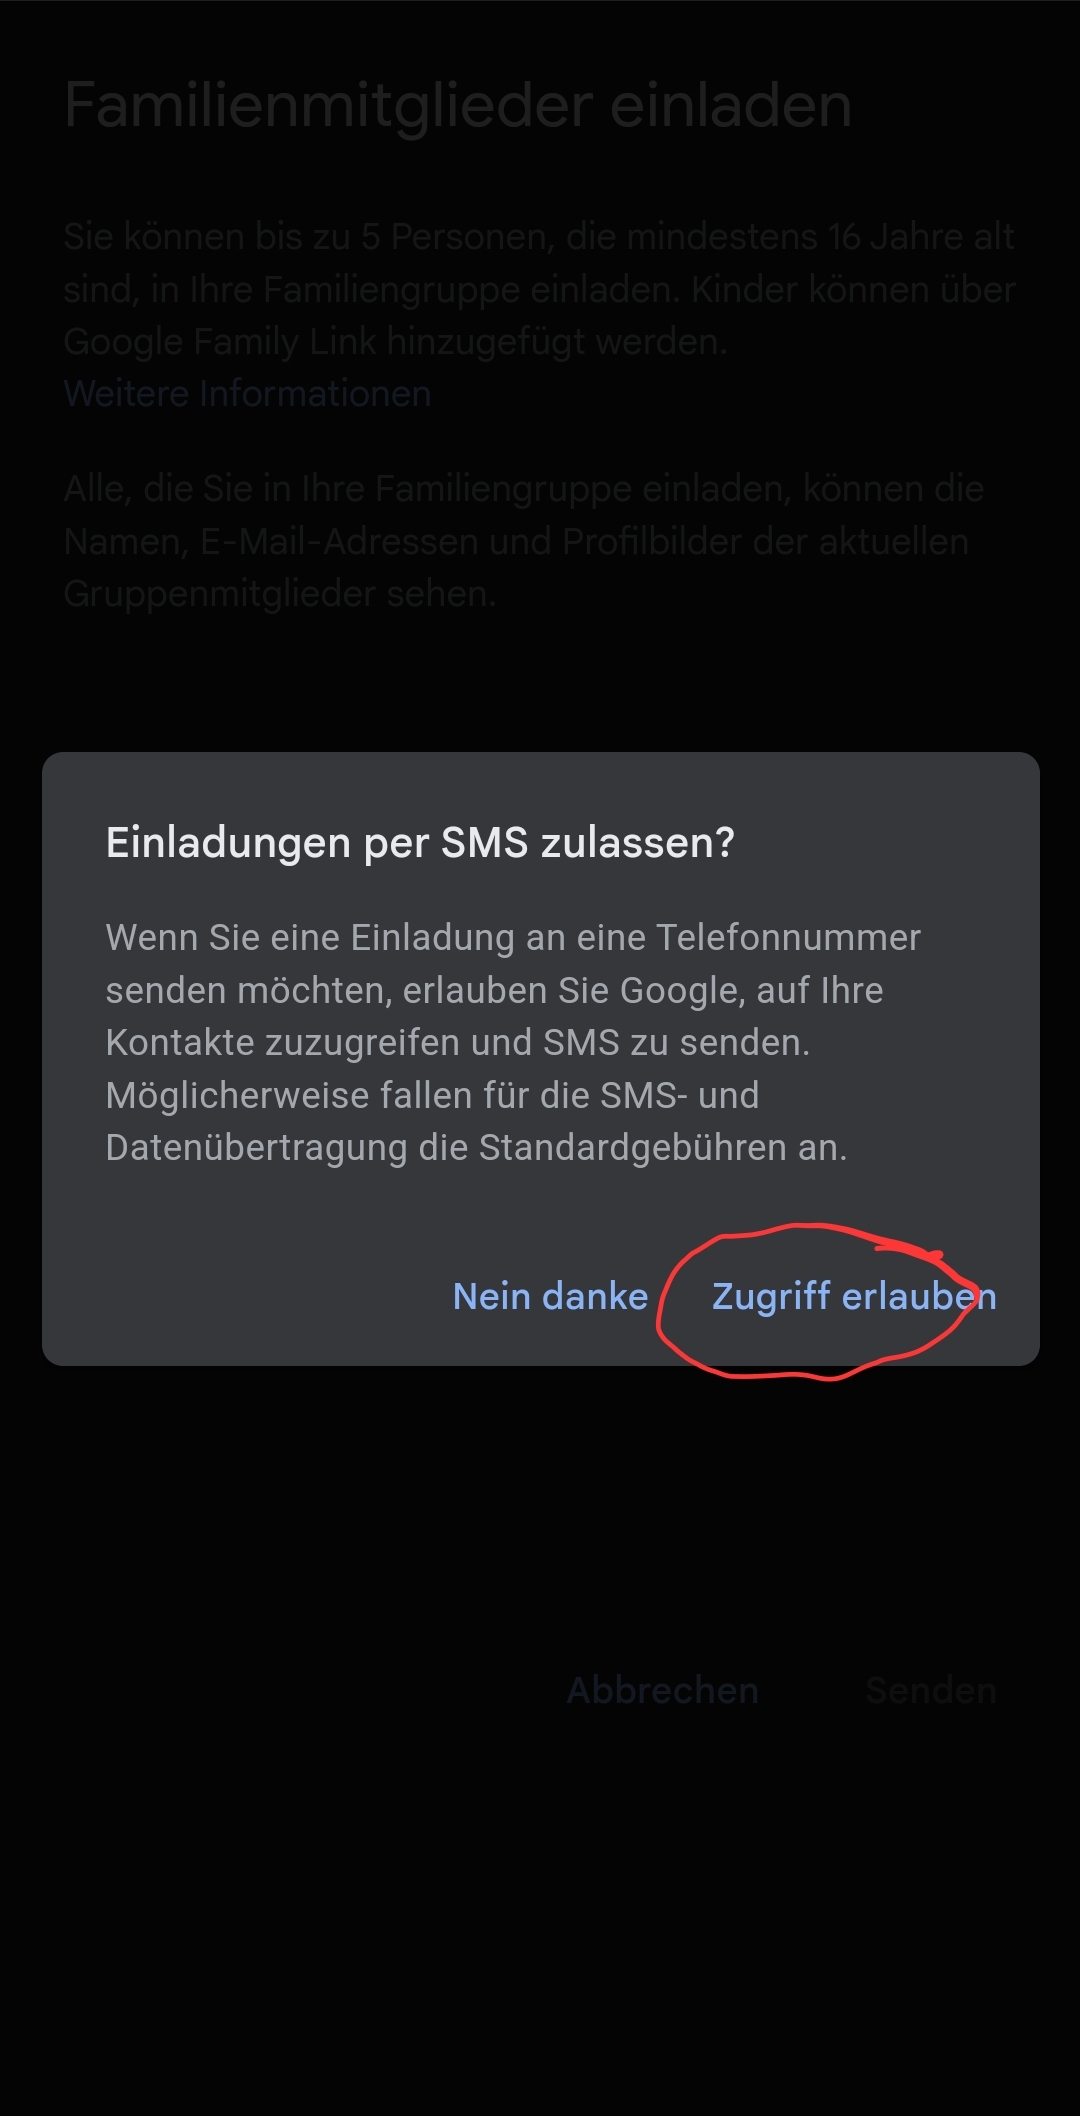Tap the line starting "Sie können bis zu 5 Personen"
The height and width of the screenshot is (2116, 1080).
(539, 237)
